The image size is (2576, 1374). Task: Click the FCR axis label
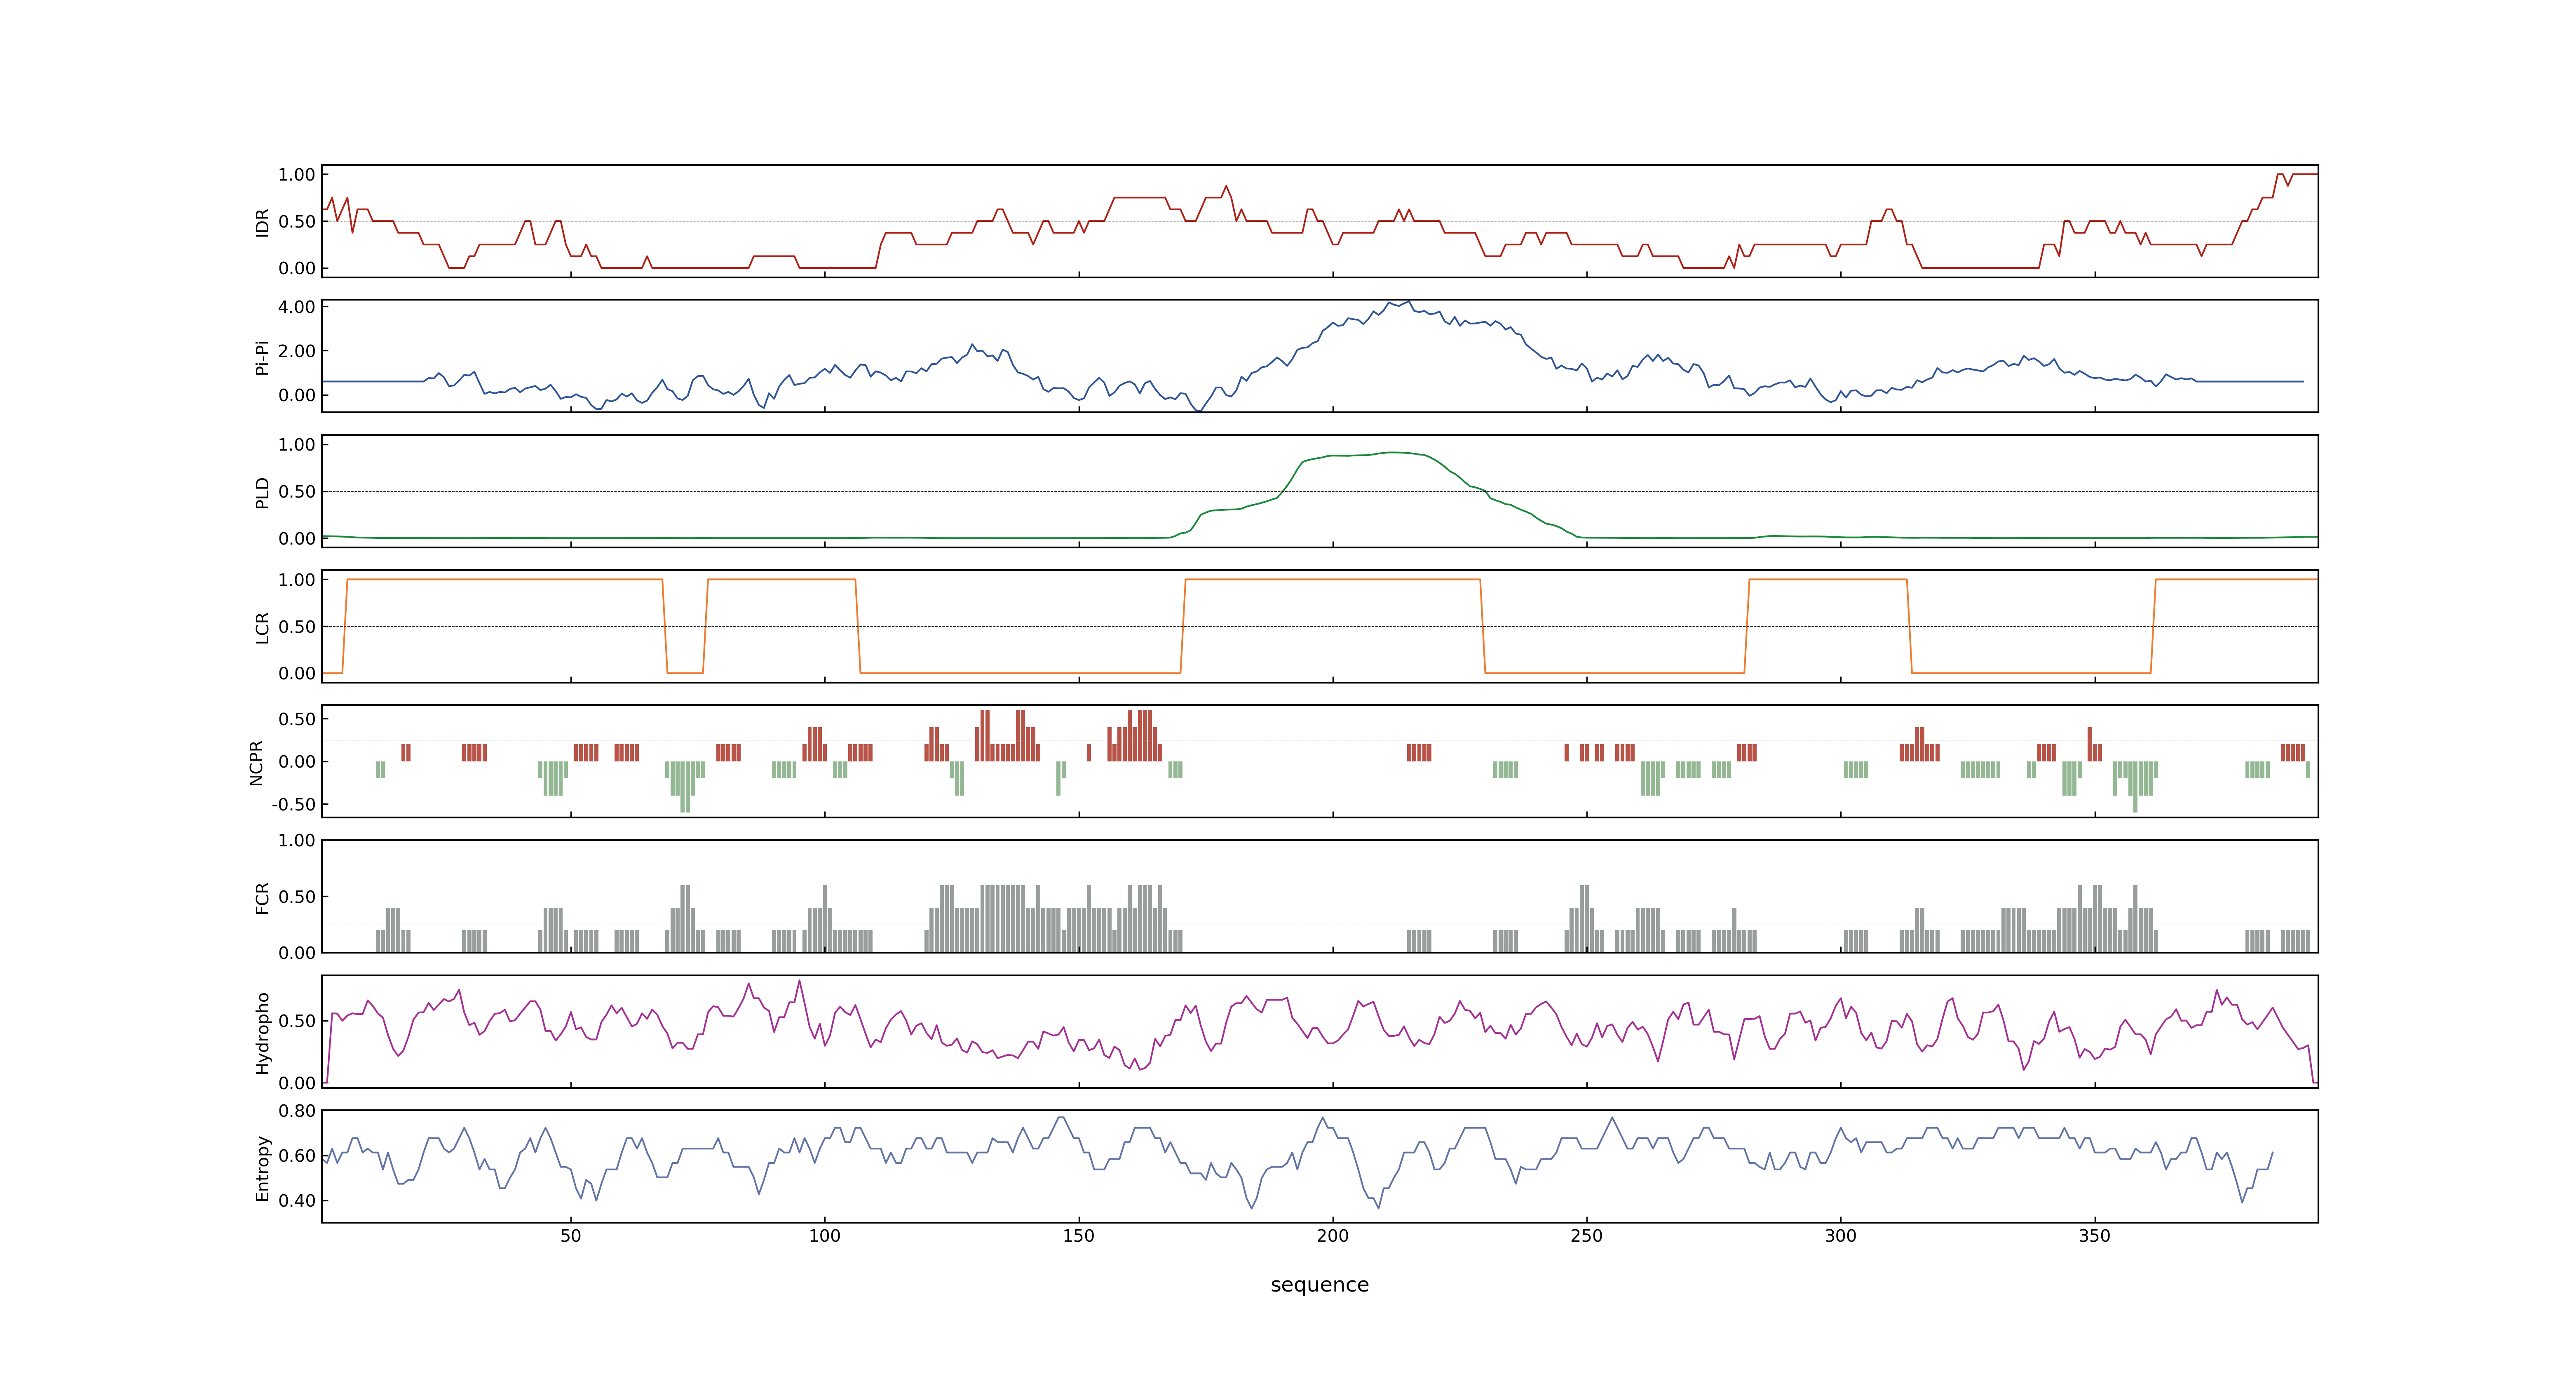tap(262, 897)
